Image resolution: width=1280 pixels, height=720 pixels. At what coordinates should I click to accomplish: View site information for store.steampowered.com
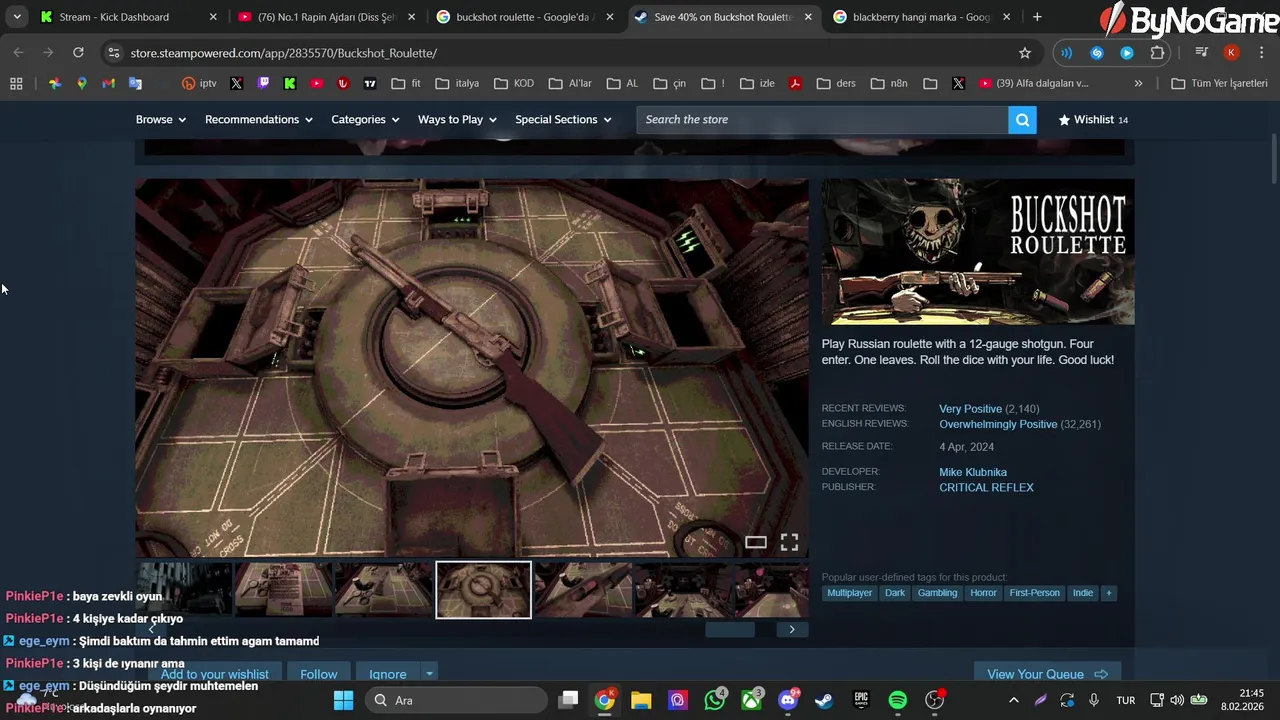point(114,53)
